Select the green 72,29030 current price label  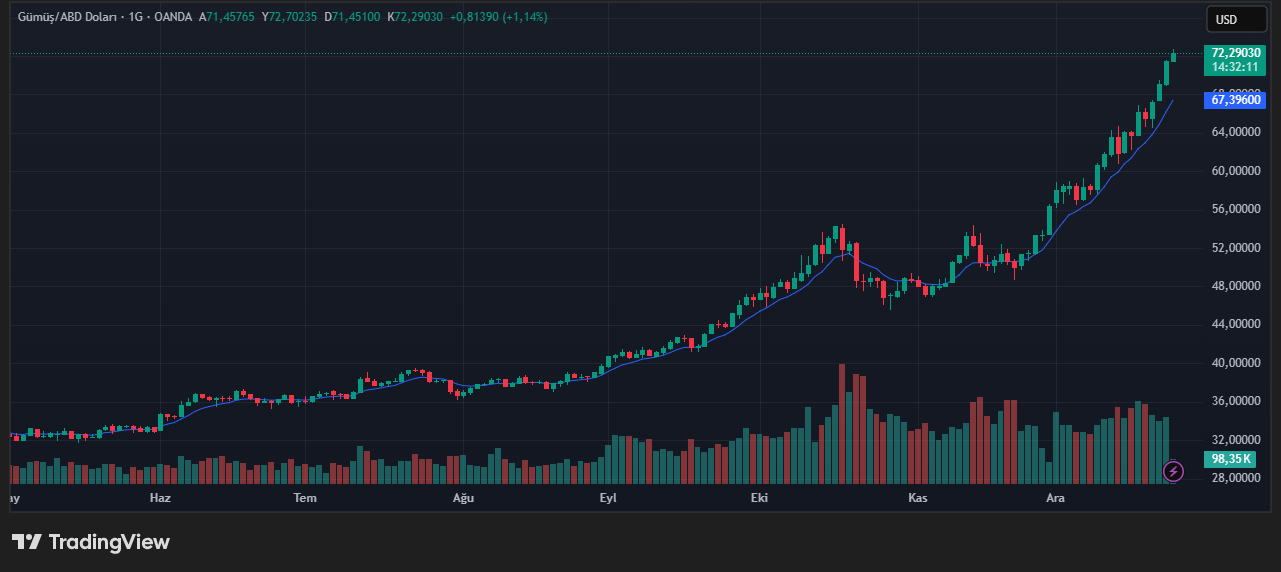tap(1235, 53)
